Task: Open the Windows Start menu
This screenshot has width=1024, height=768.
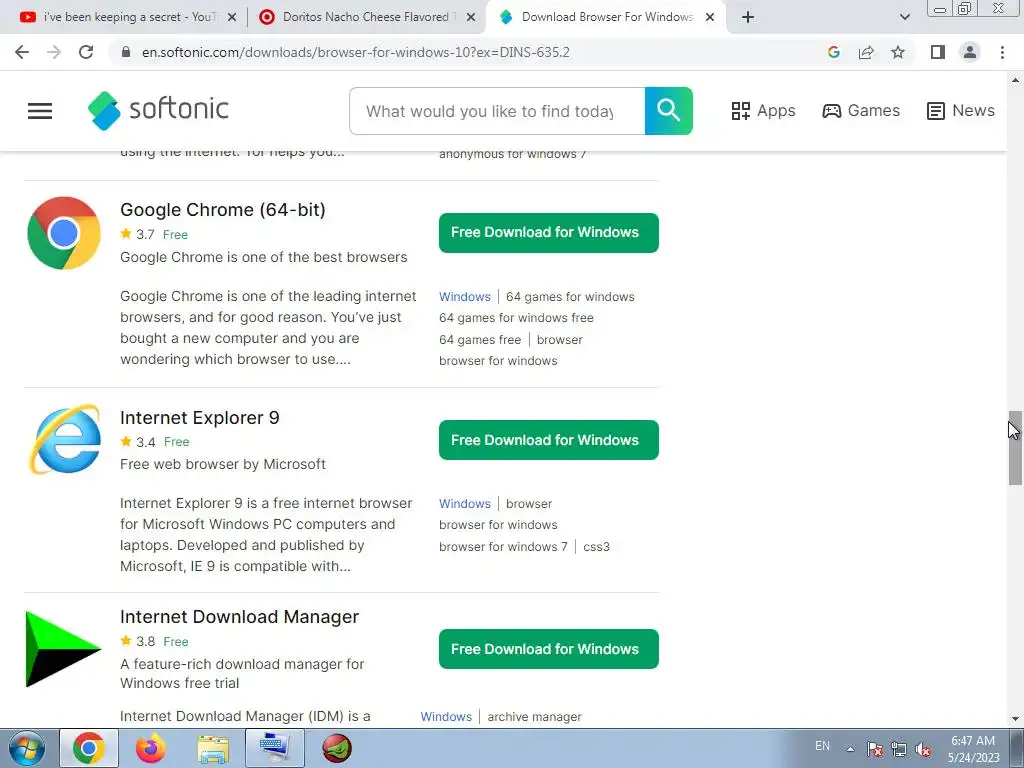Action: [x=26, y=748]
